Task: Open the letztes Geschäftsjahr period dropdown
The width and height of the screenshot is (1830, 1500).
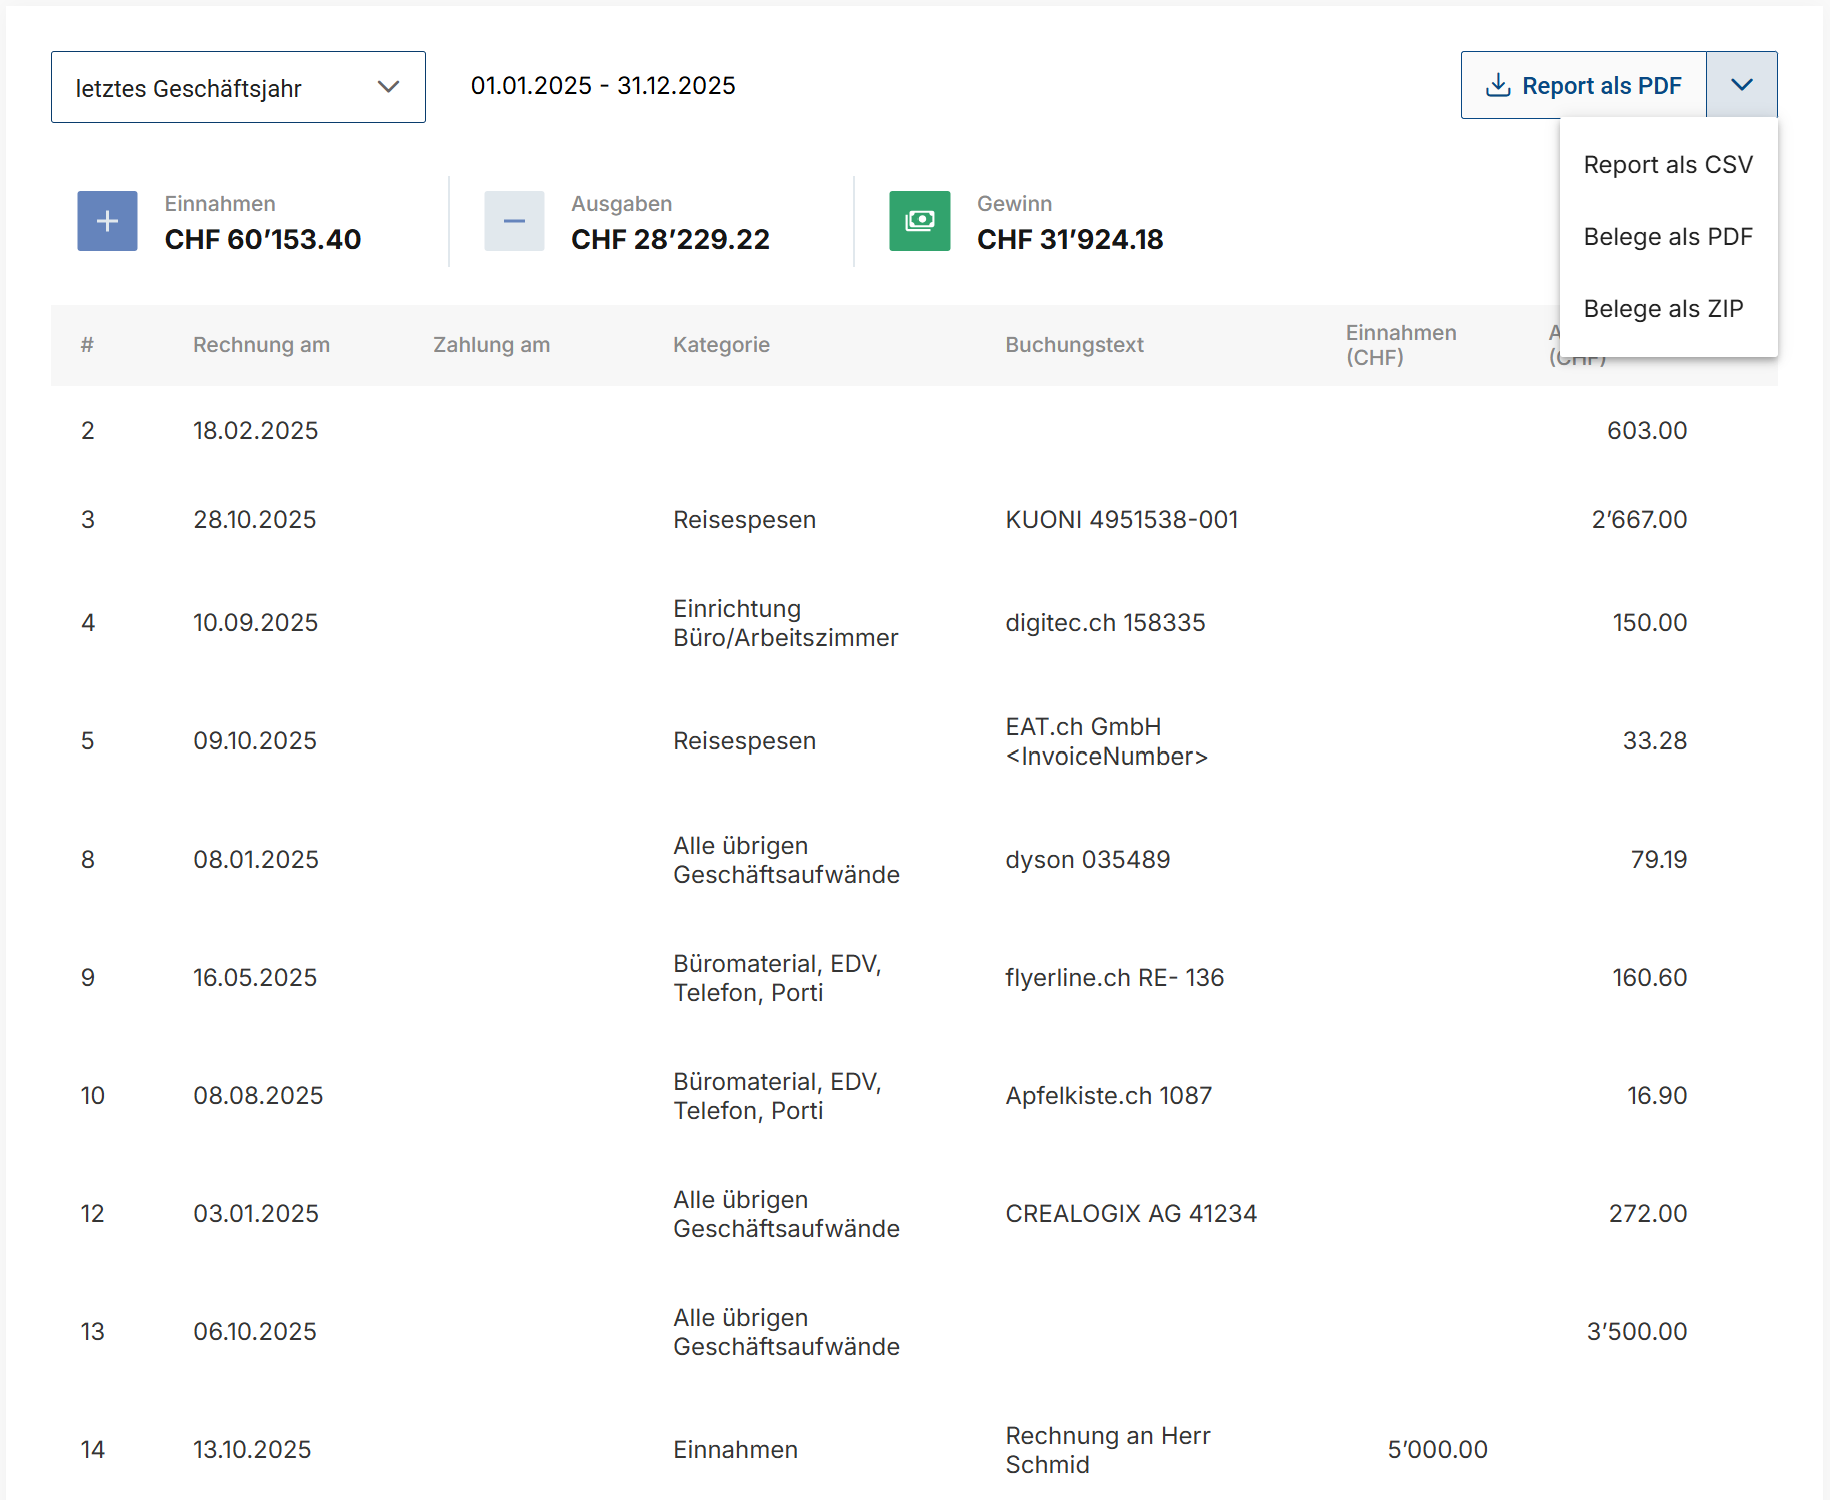Action: pyautogui.click(x=238, y=87)
